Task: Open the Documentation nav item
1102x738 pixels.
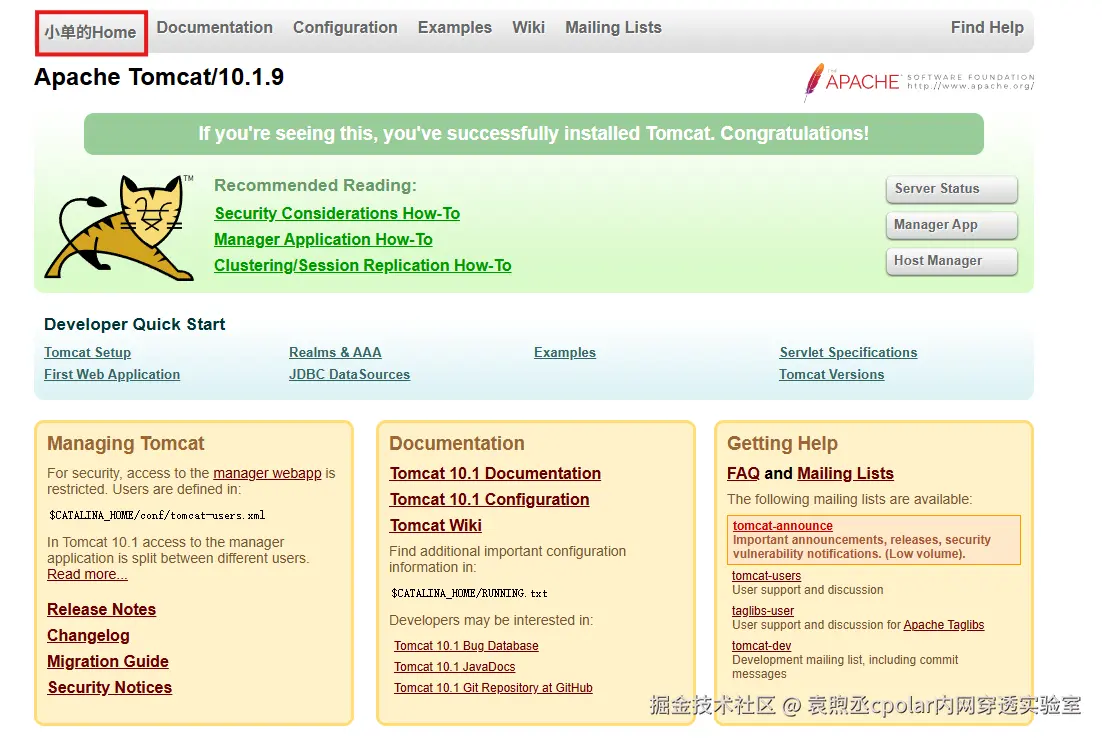Action: (214, 27)
